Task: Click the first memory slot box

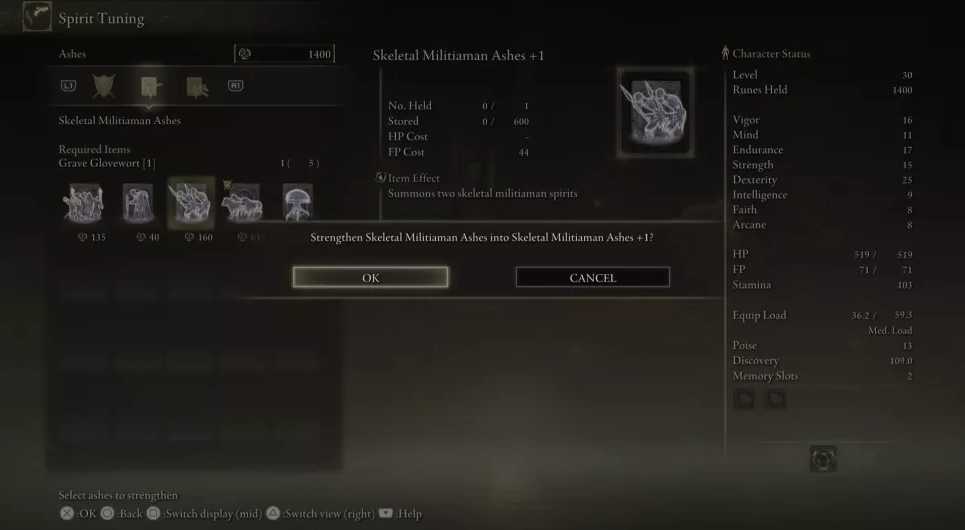Action: pyautogui.click(x=744, y=399)
